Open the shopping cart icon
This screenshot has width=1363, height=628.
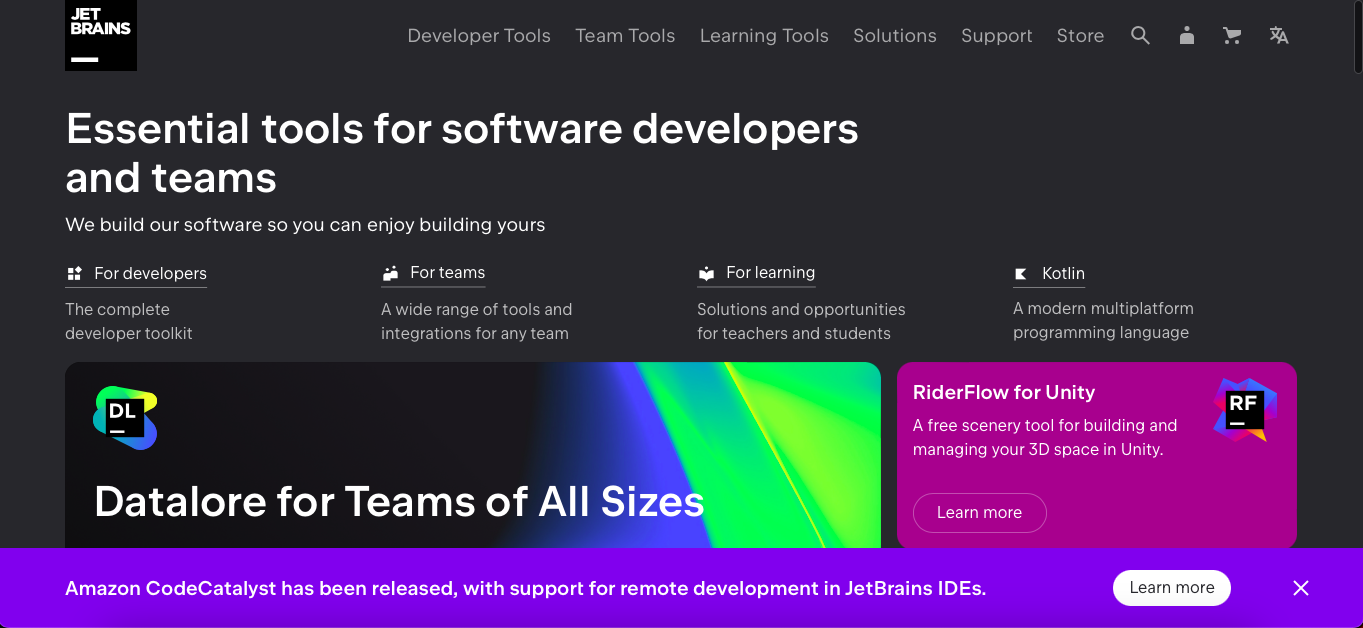(x=1232, y=35)
